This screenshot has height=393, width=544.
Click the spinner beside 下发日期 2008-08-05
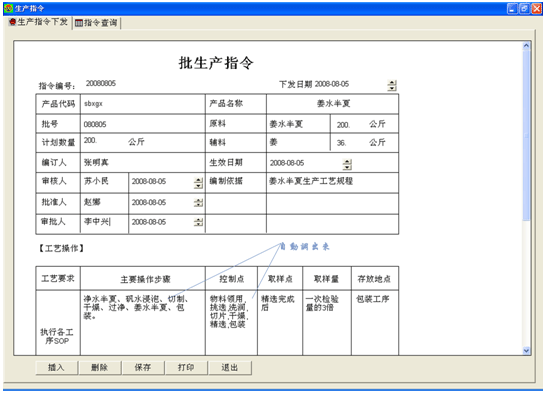point(392,85)
